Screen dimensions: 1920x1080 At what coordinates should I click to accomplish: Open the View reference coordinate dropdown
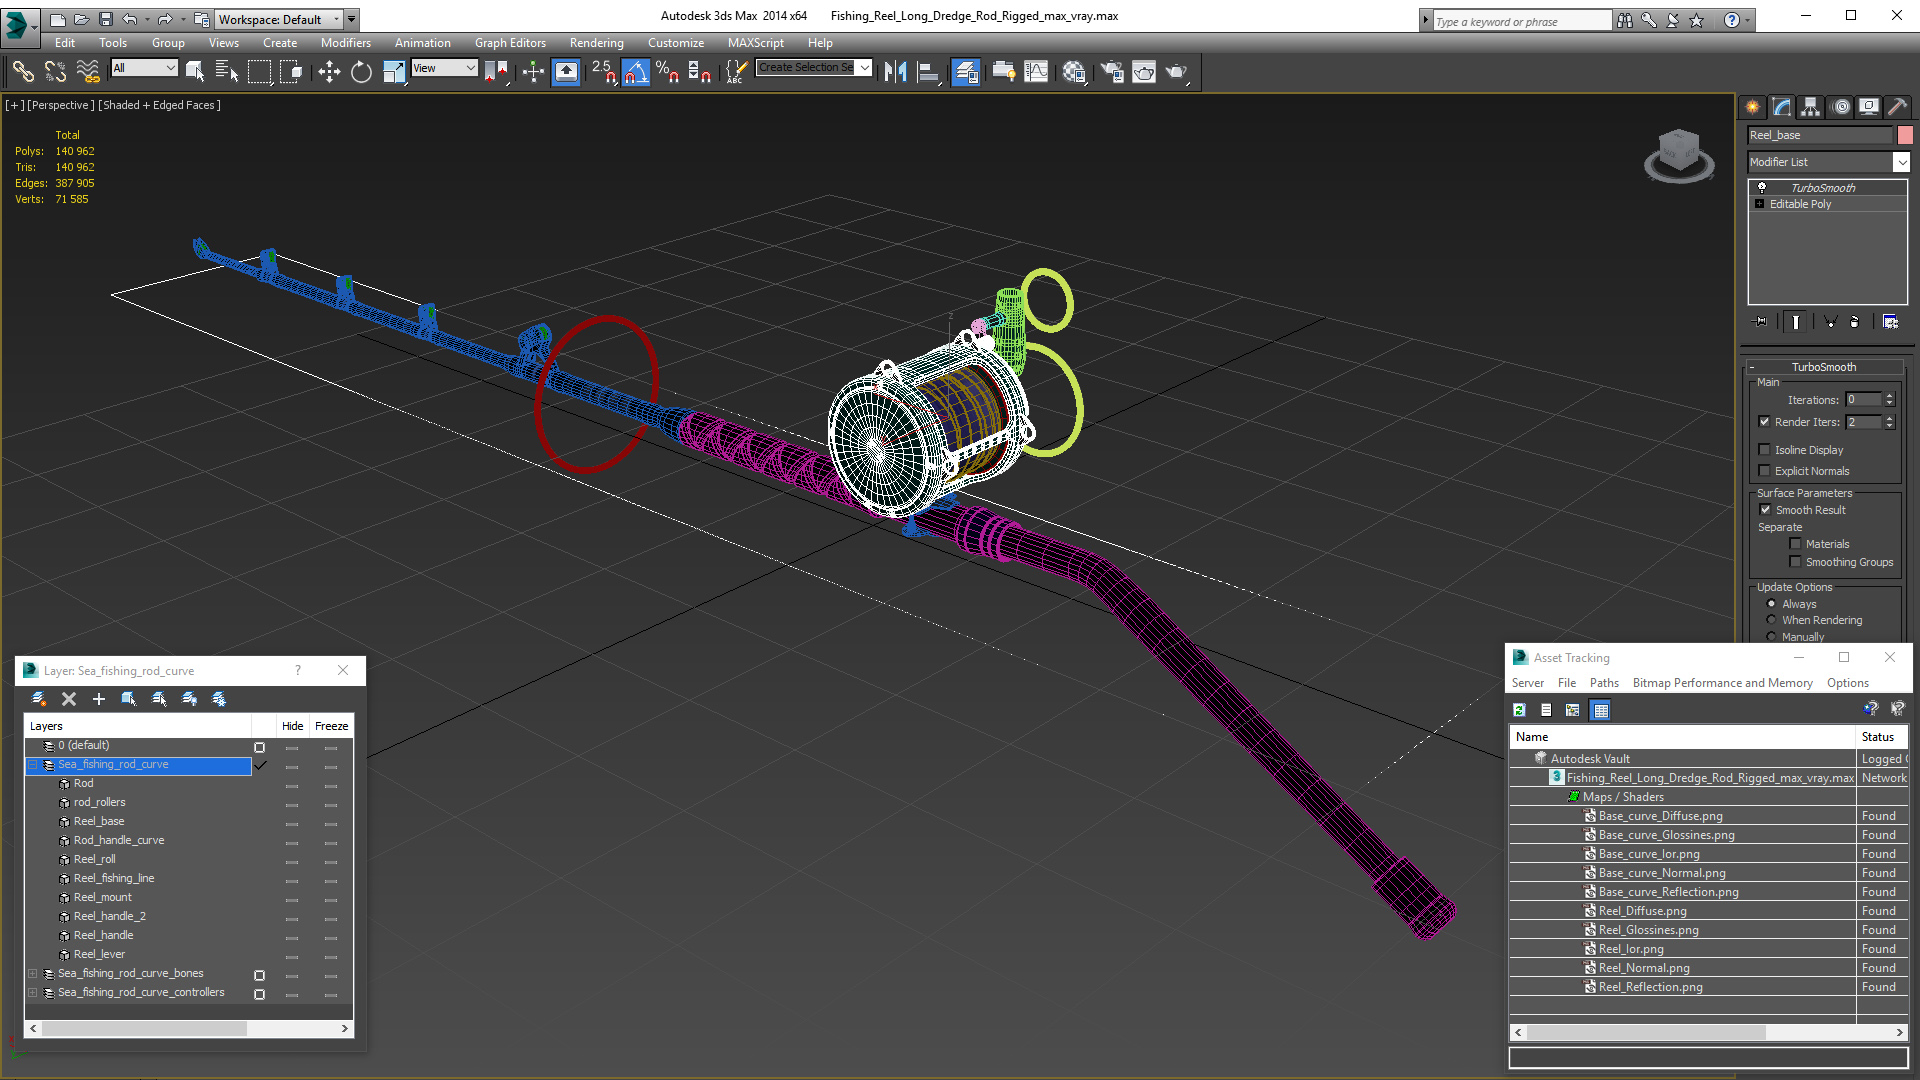pyautogui.click(x=444, y=68)
